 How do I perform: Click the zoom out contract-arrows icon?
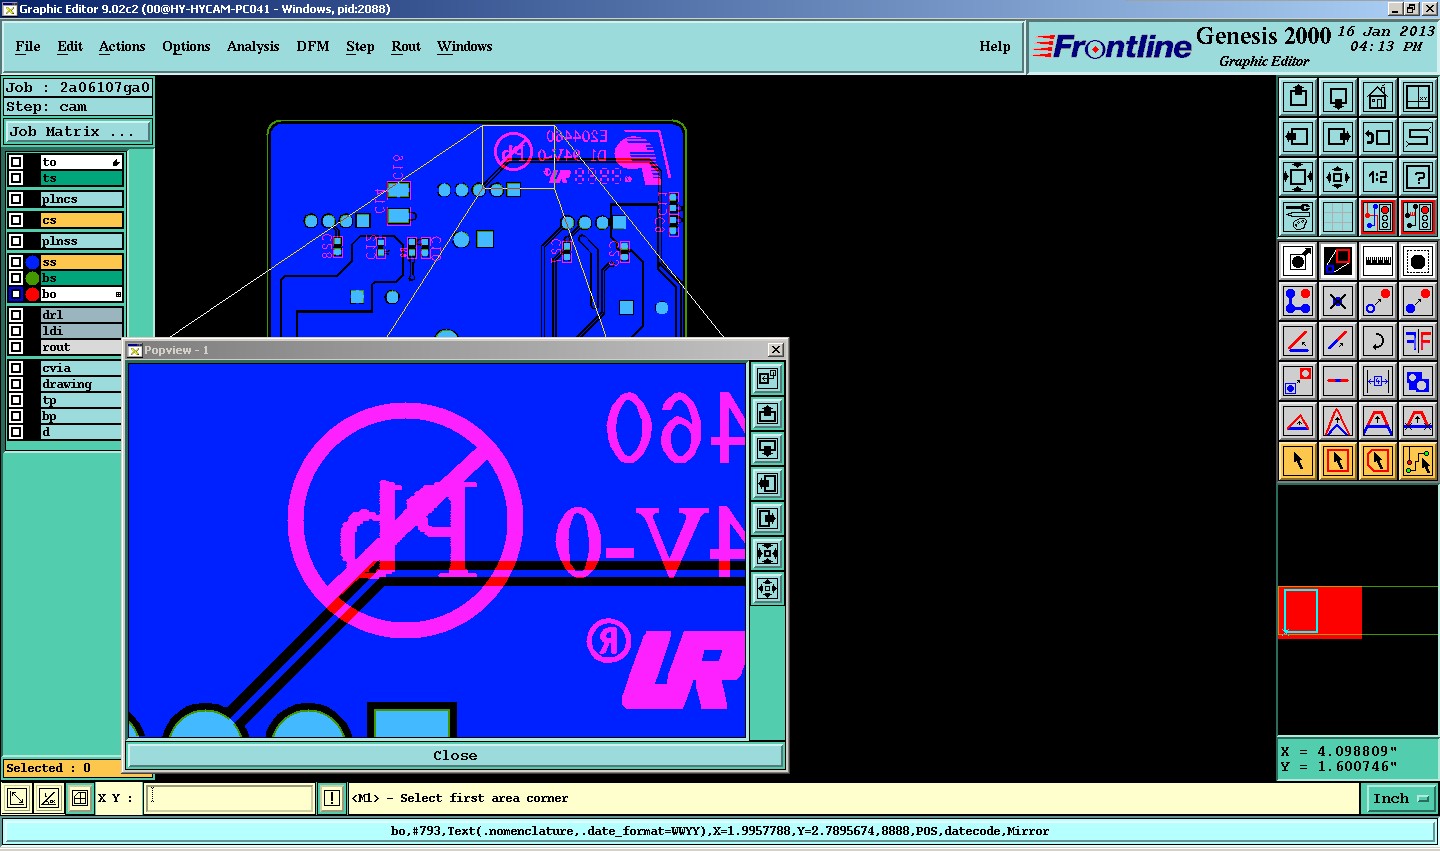(1338, 177)
